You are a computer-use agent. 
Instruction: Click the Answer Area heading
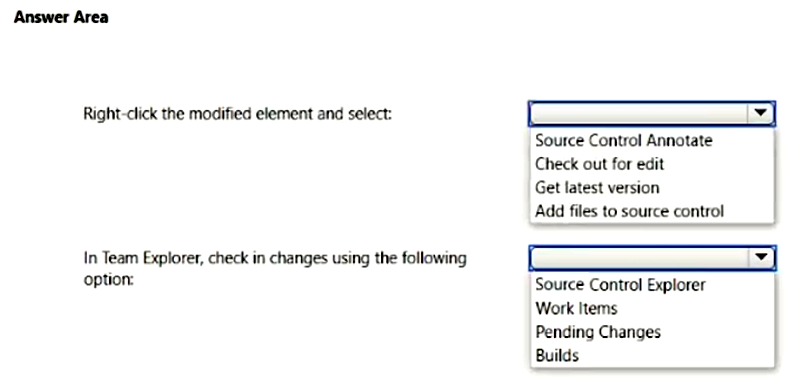[x=61, y=17]
